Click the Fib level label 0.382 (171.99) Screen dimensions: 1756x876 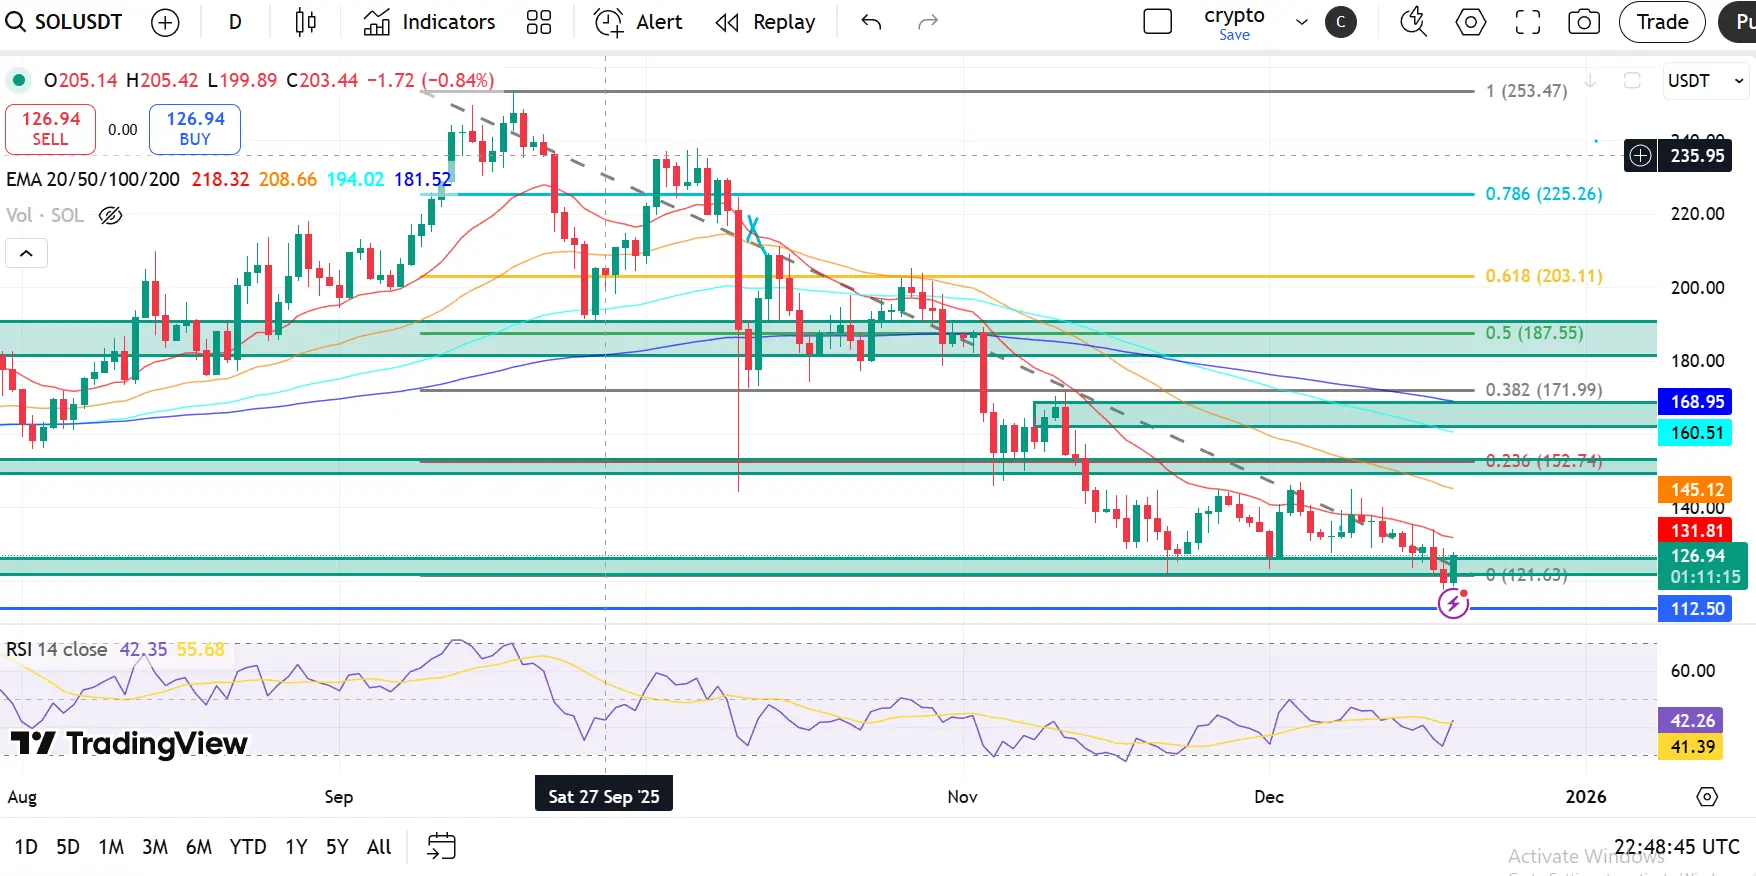1544,390
